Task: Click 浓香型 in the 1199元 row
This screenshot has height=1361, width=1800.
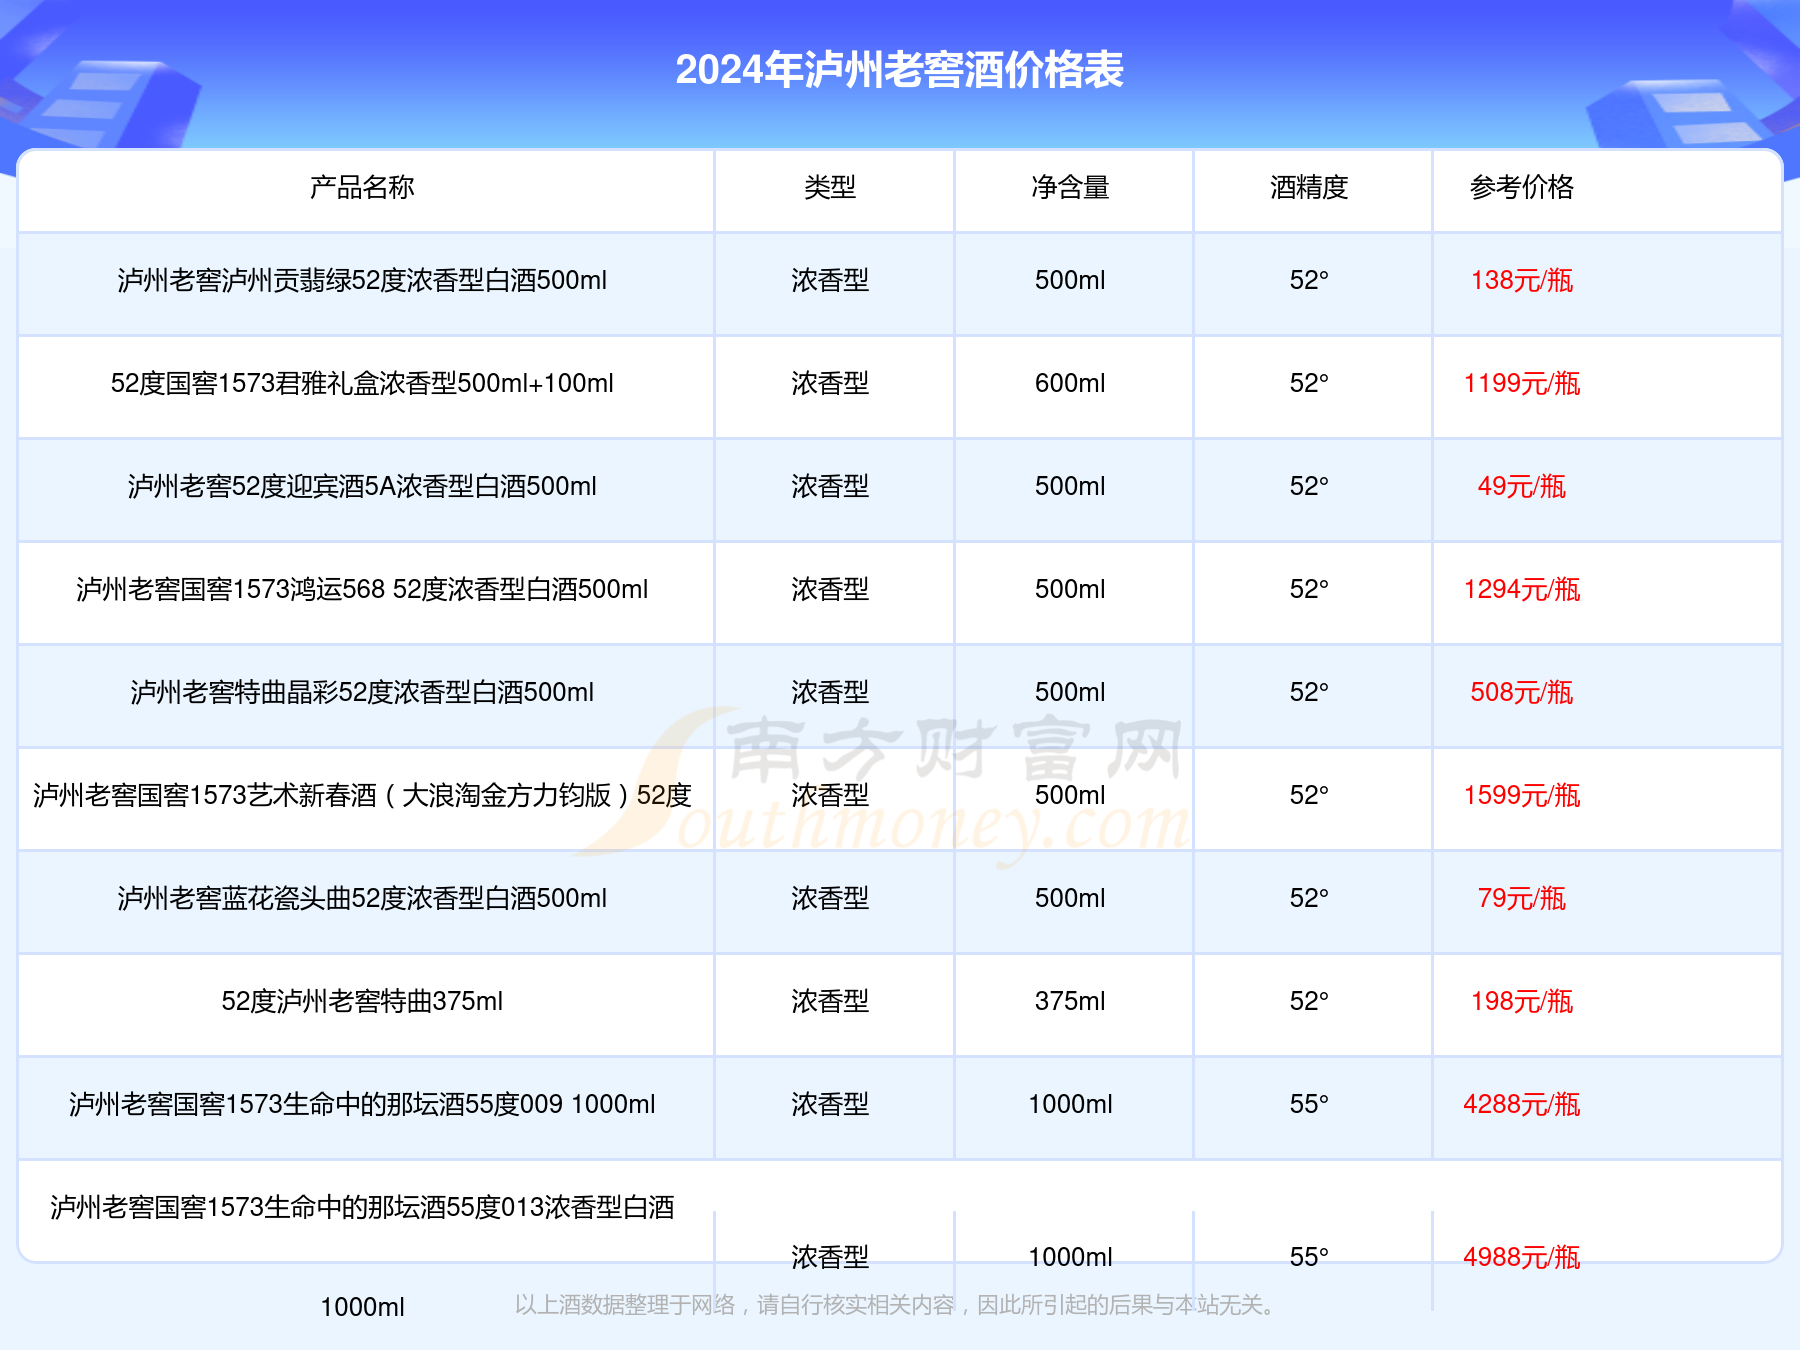Action: click(x=830, y=384)
